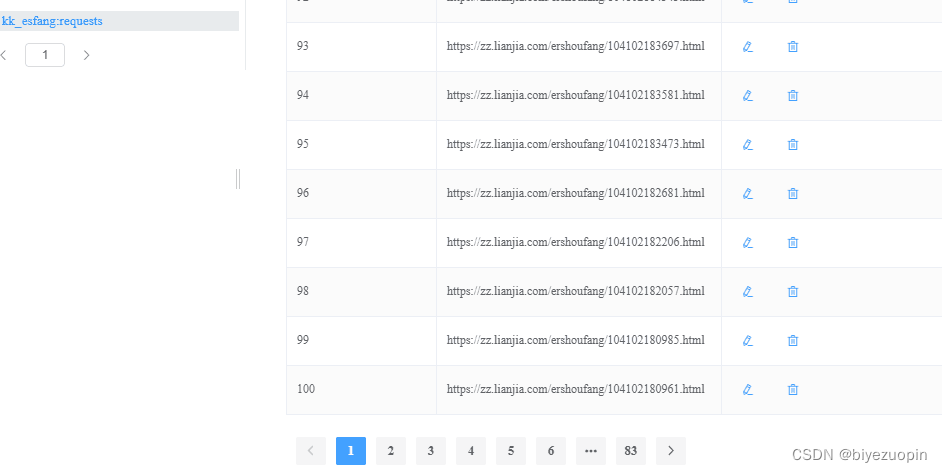942x472 pixels.
Task: Delete row 94 using trash icon
Action: (792, 95)
